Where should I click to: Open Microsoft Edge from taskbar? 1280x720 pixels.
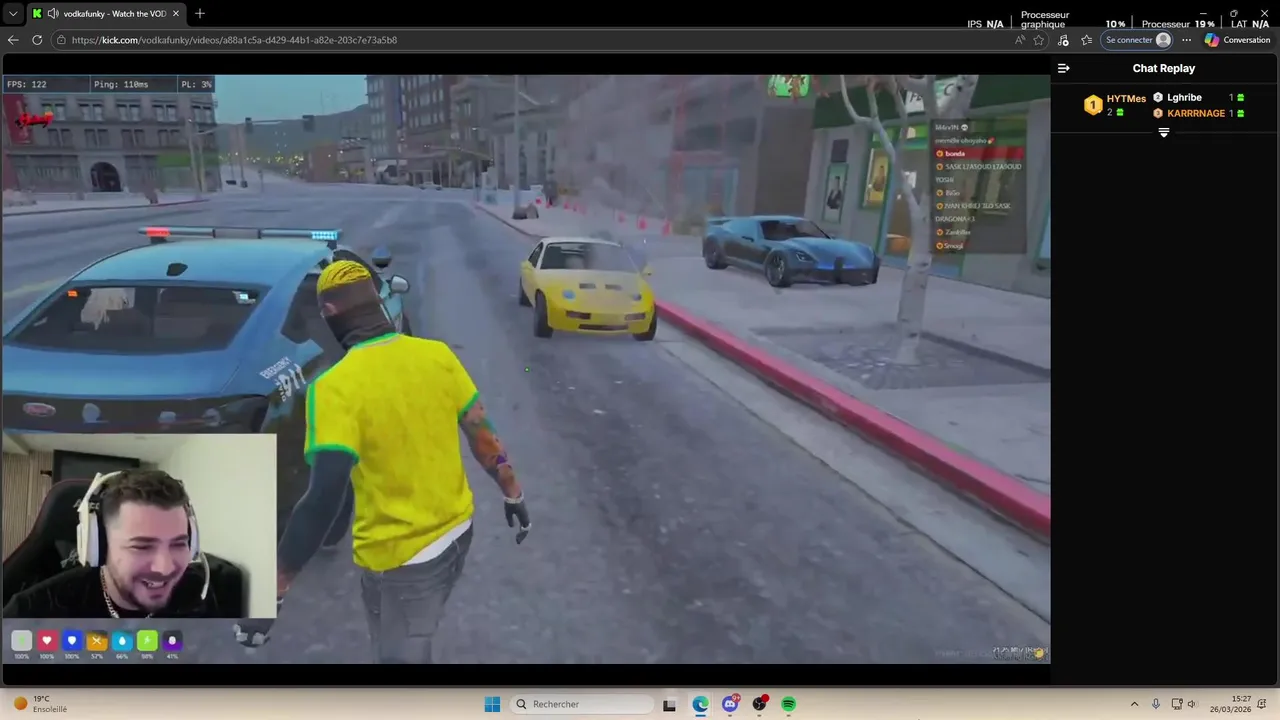coord(700,704)
